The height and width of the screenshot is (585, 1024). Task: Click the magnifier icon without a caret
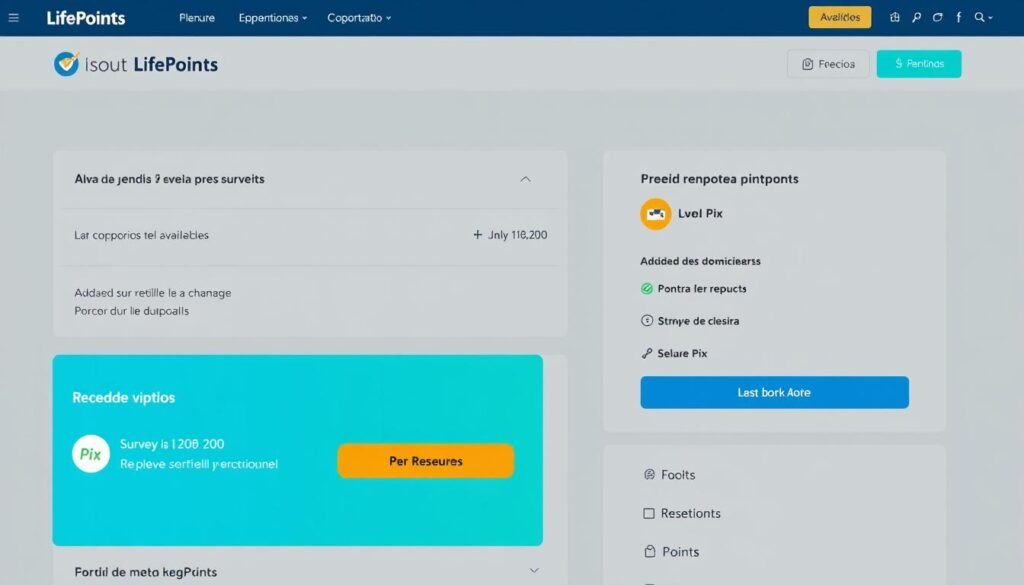click(x=916, y=18)
